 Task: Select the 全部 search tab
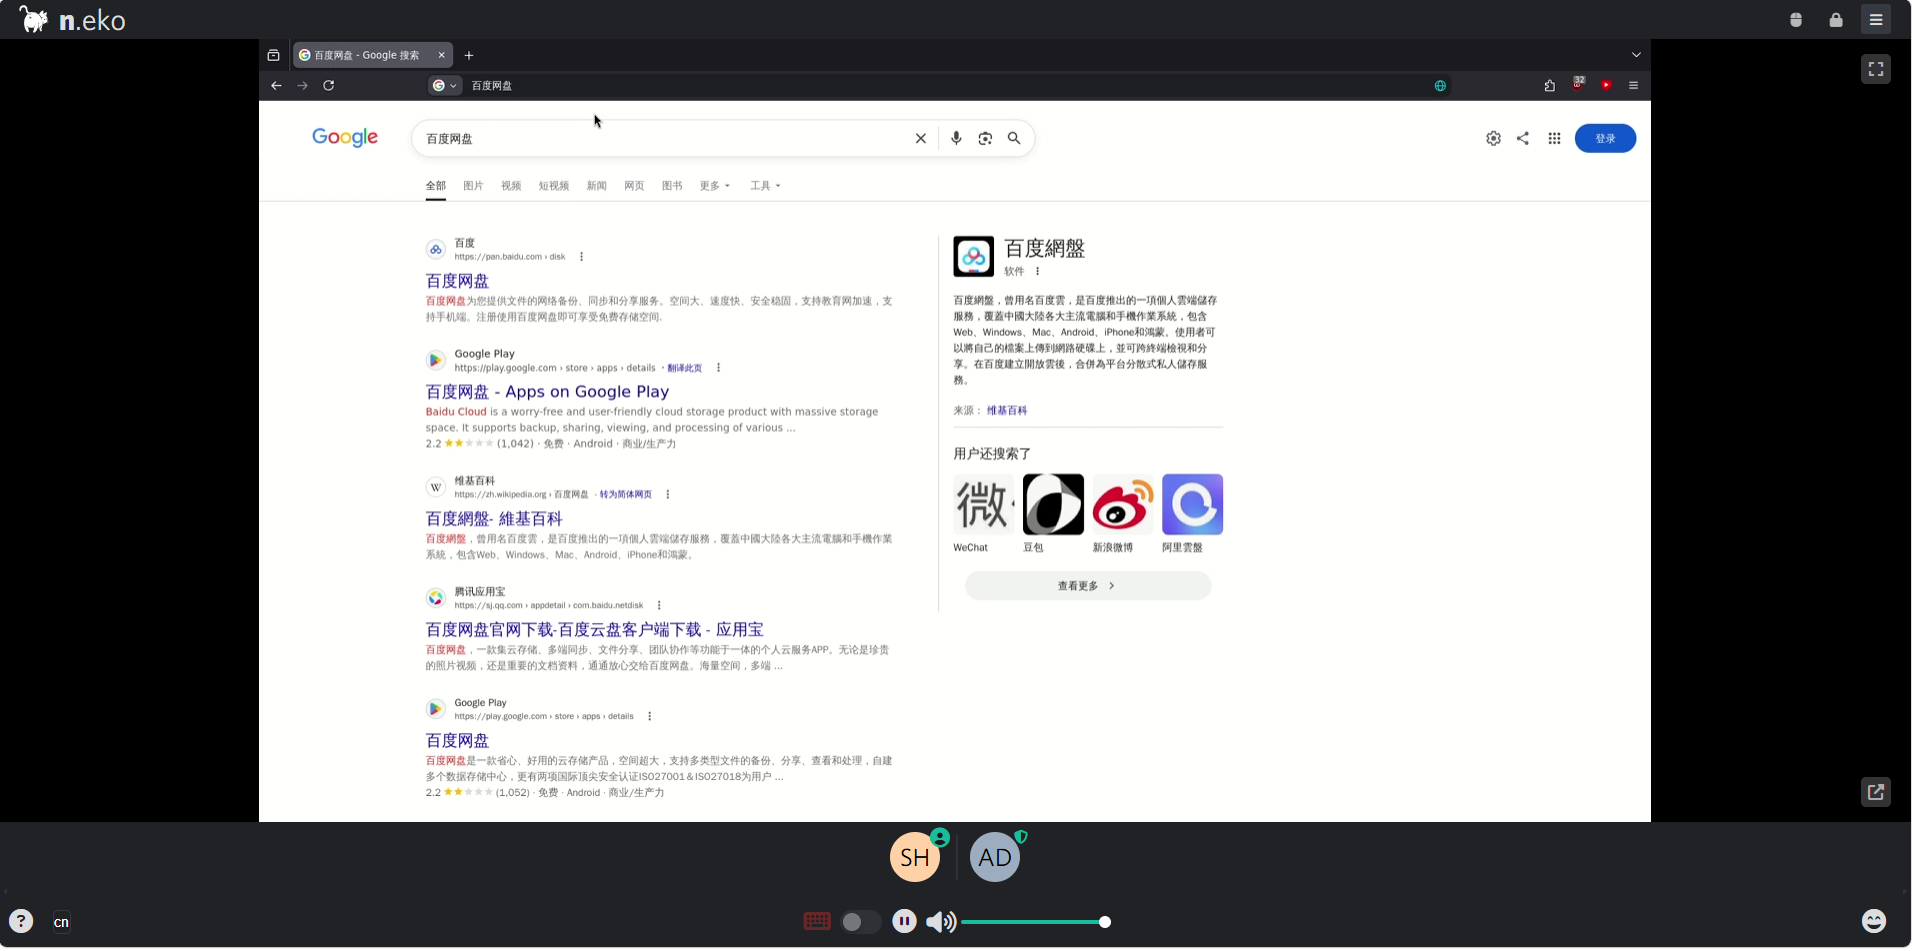tap(436, 186)
